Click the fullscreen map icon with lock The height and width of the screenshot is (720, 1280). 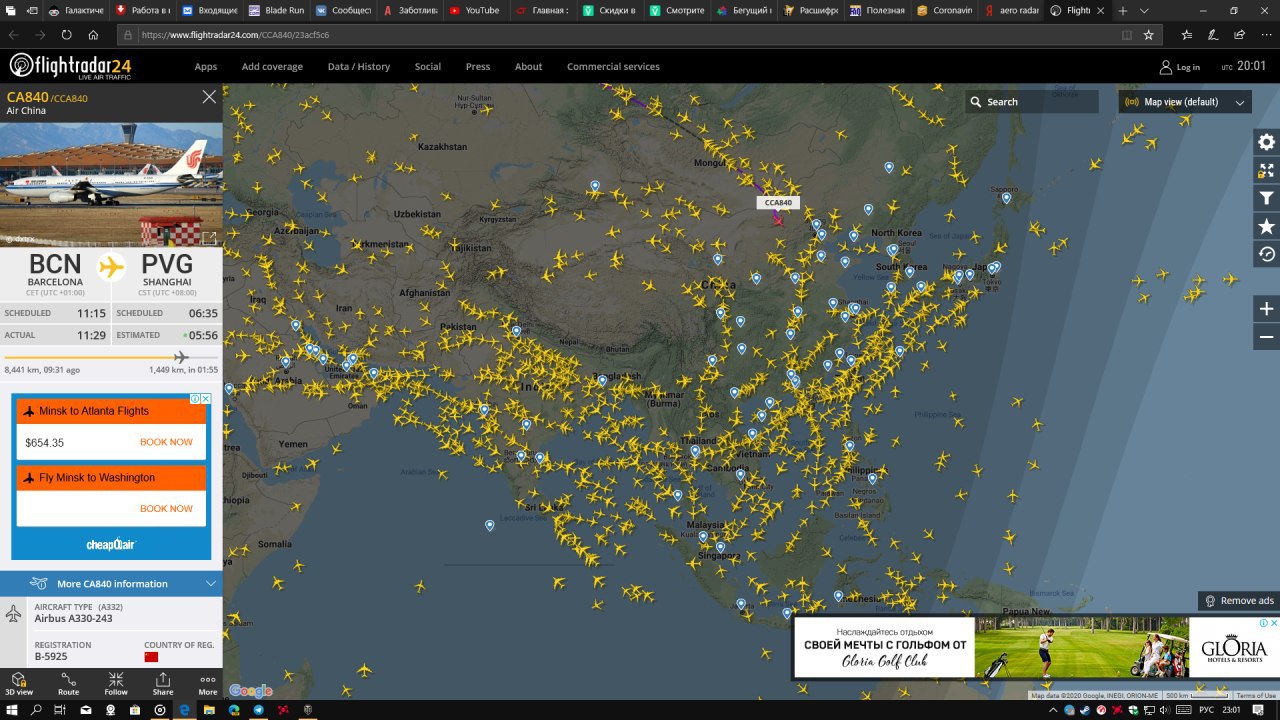tap(1266, 170)
